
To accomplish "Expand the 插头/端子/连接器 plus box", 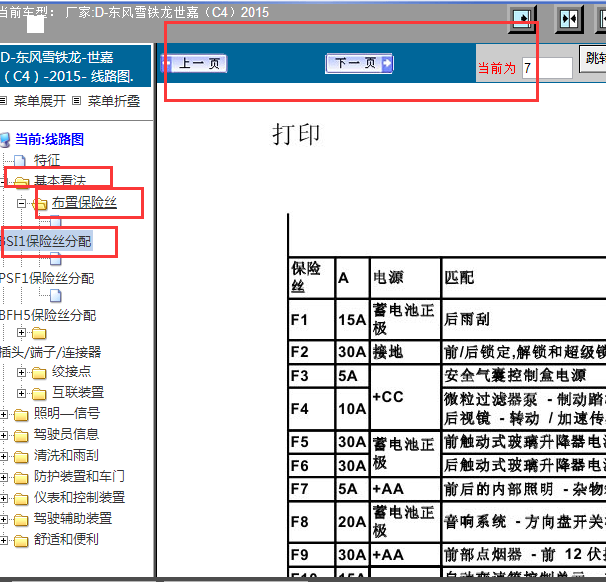I will [22, 332].
